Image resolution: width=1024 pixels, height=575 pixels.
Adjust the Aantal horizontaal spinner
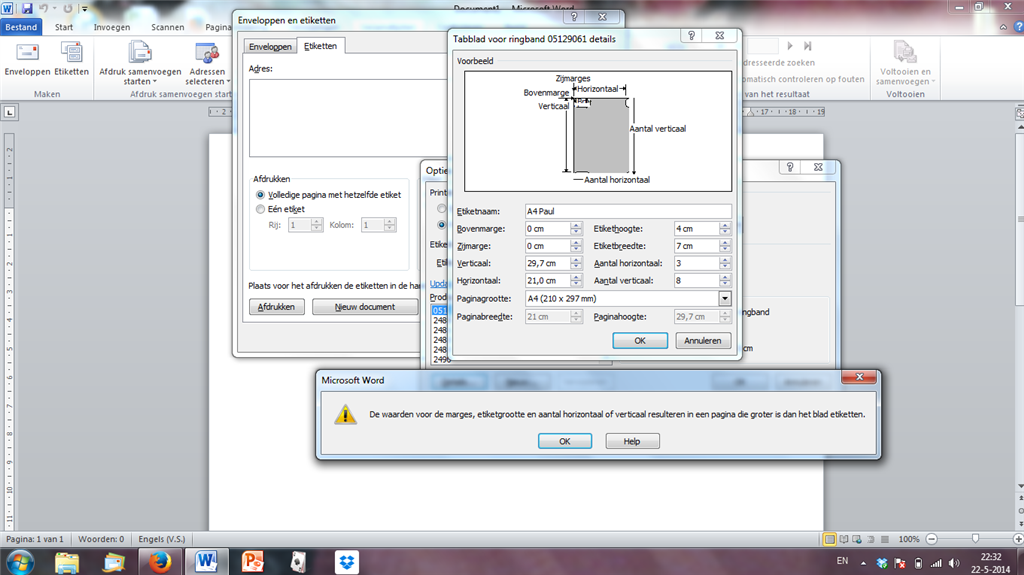coord(725,263)
